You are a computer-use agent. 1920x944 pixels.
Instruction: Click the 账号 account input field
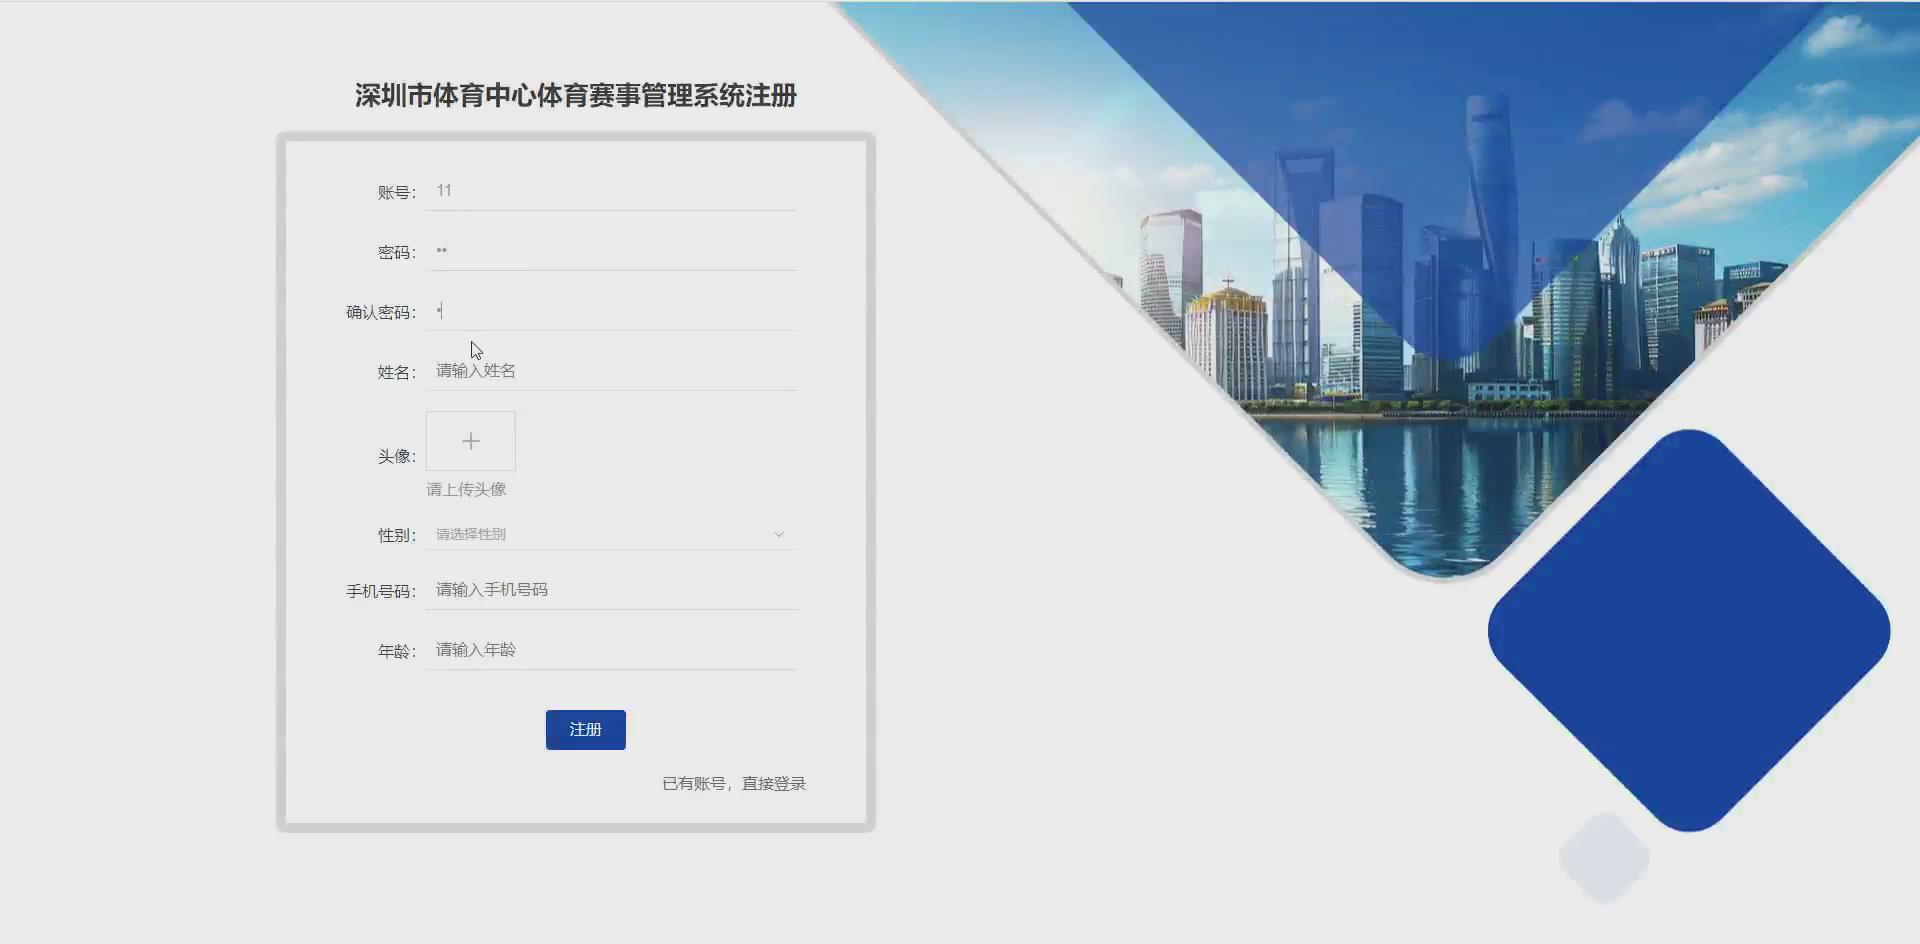[611, 191]
